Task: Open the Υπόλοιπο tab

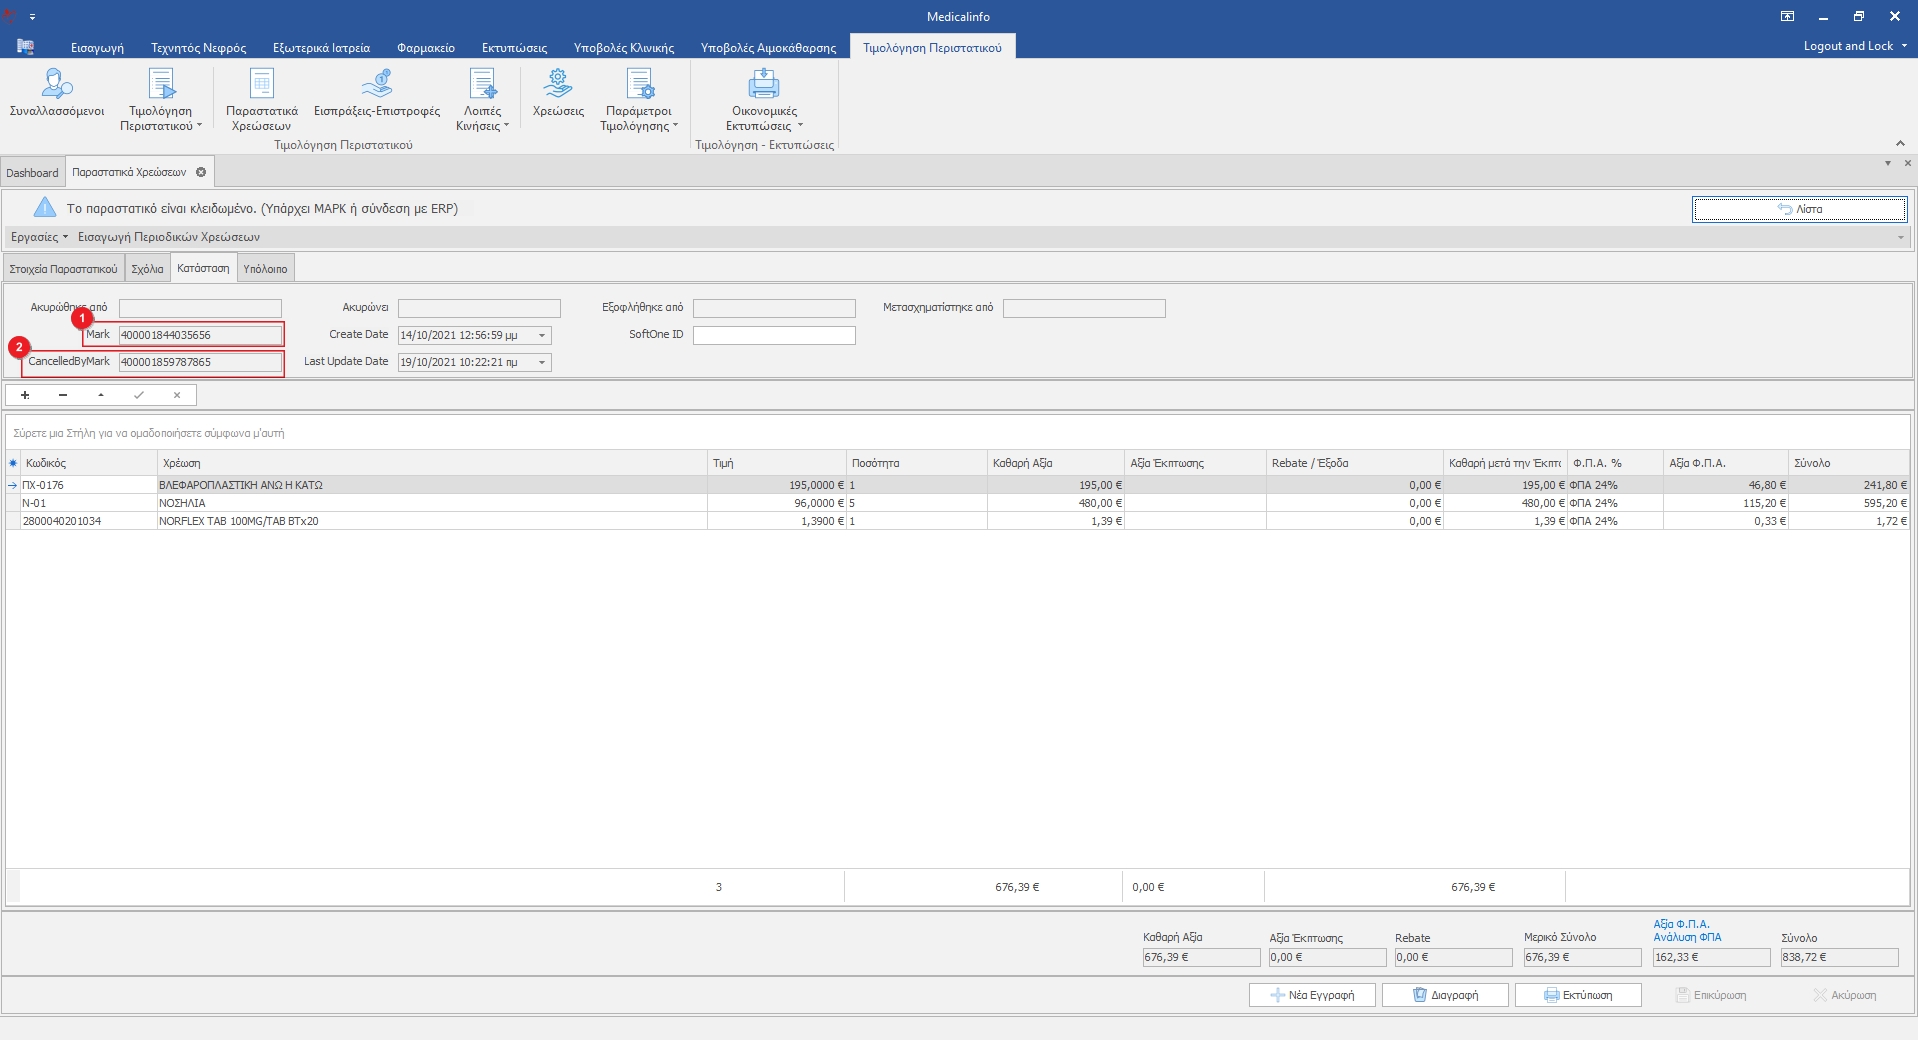Action: point(265,269)
